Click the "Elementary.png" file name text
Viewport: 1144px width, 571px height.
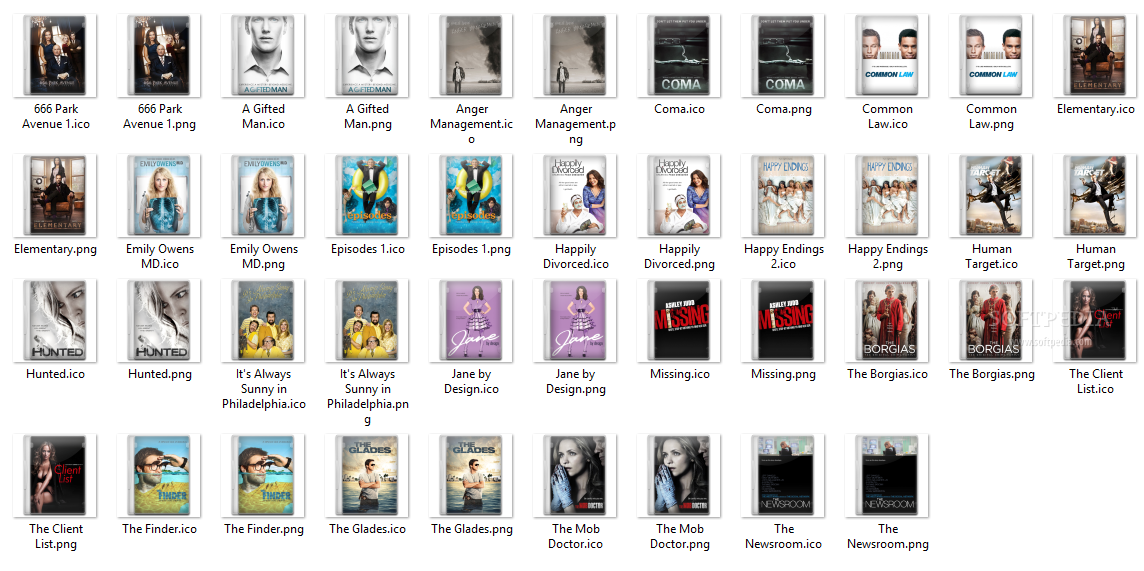[55, 249]
